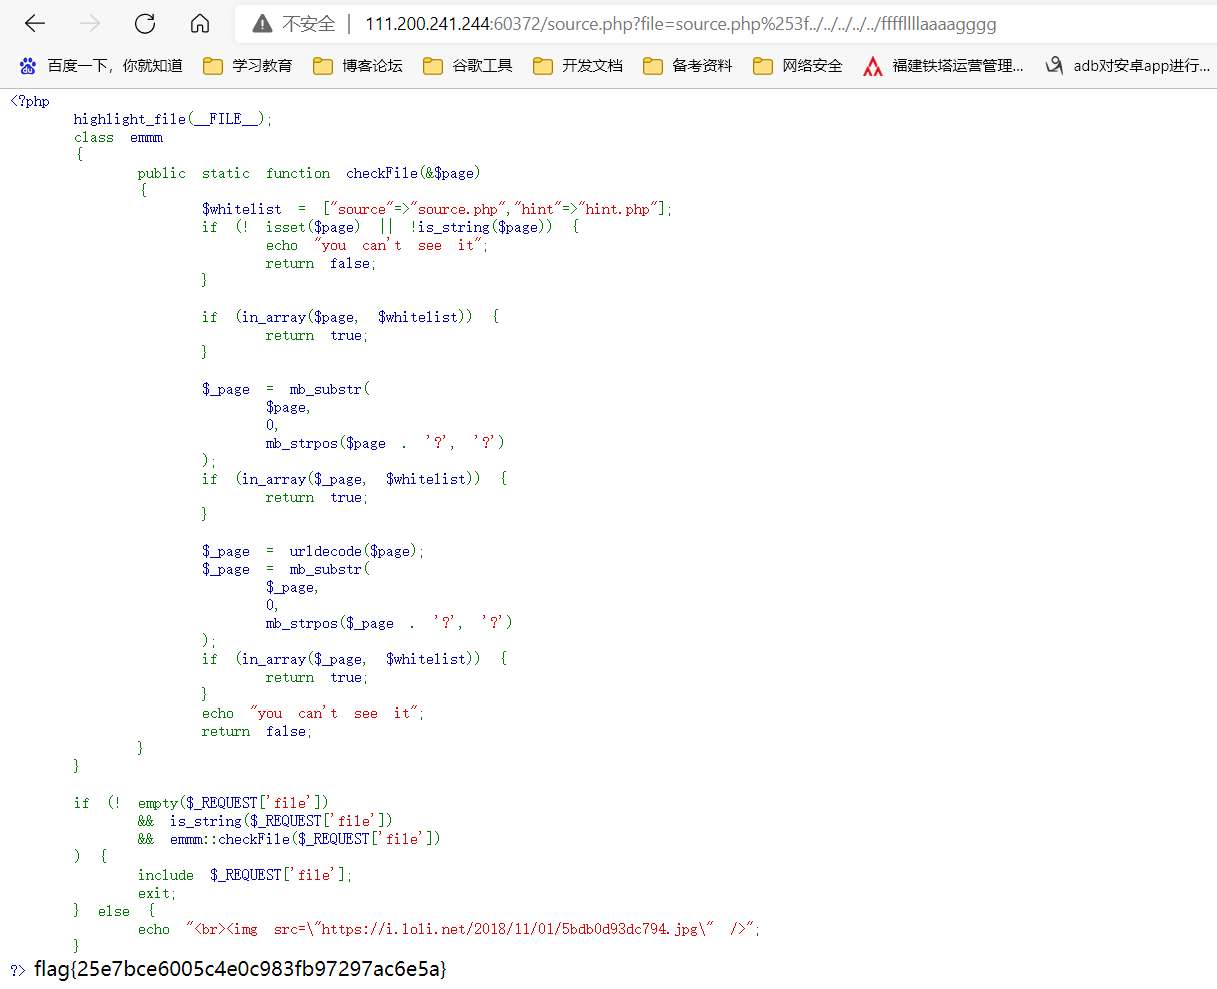1217x989 pixels.
Task: Open the 网络安全 bookmark folder
Action: 798,66
